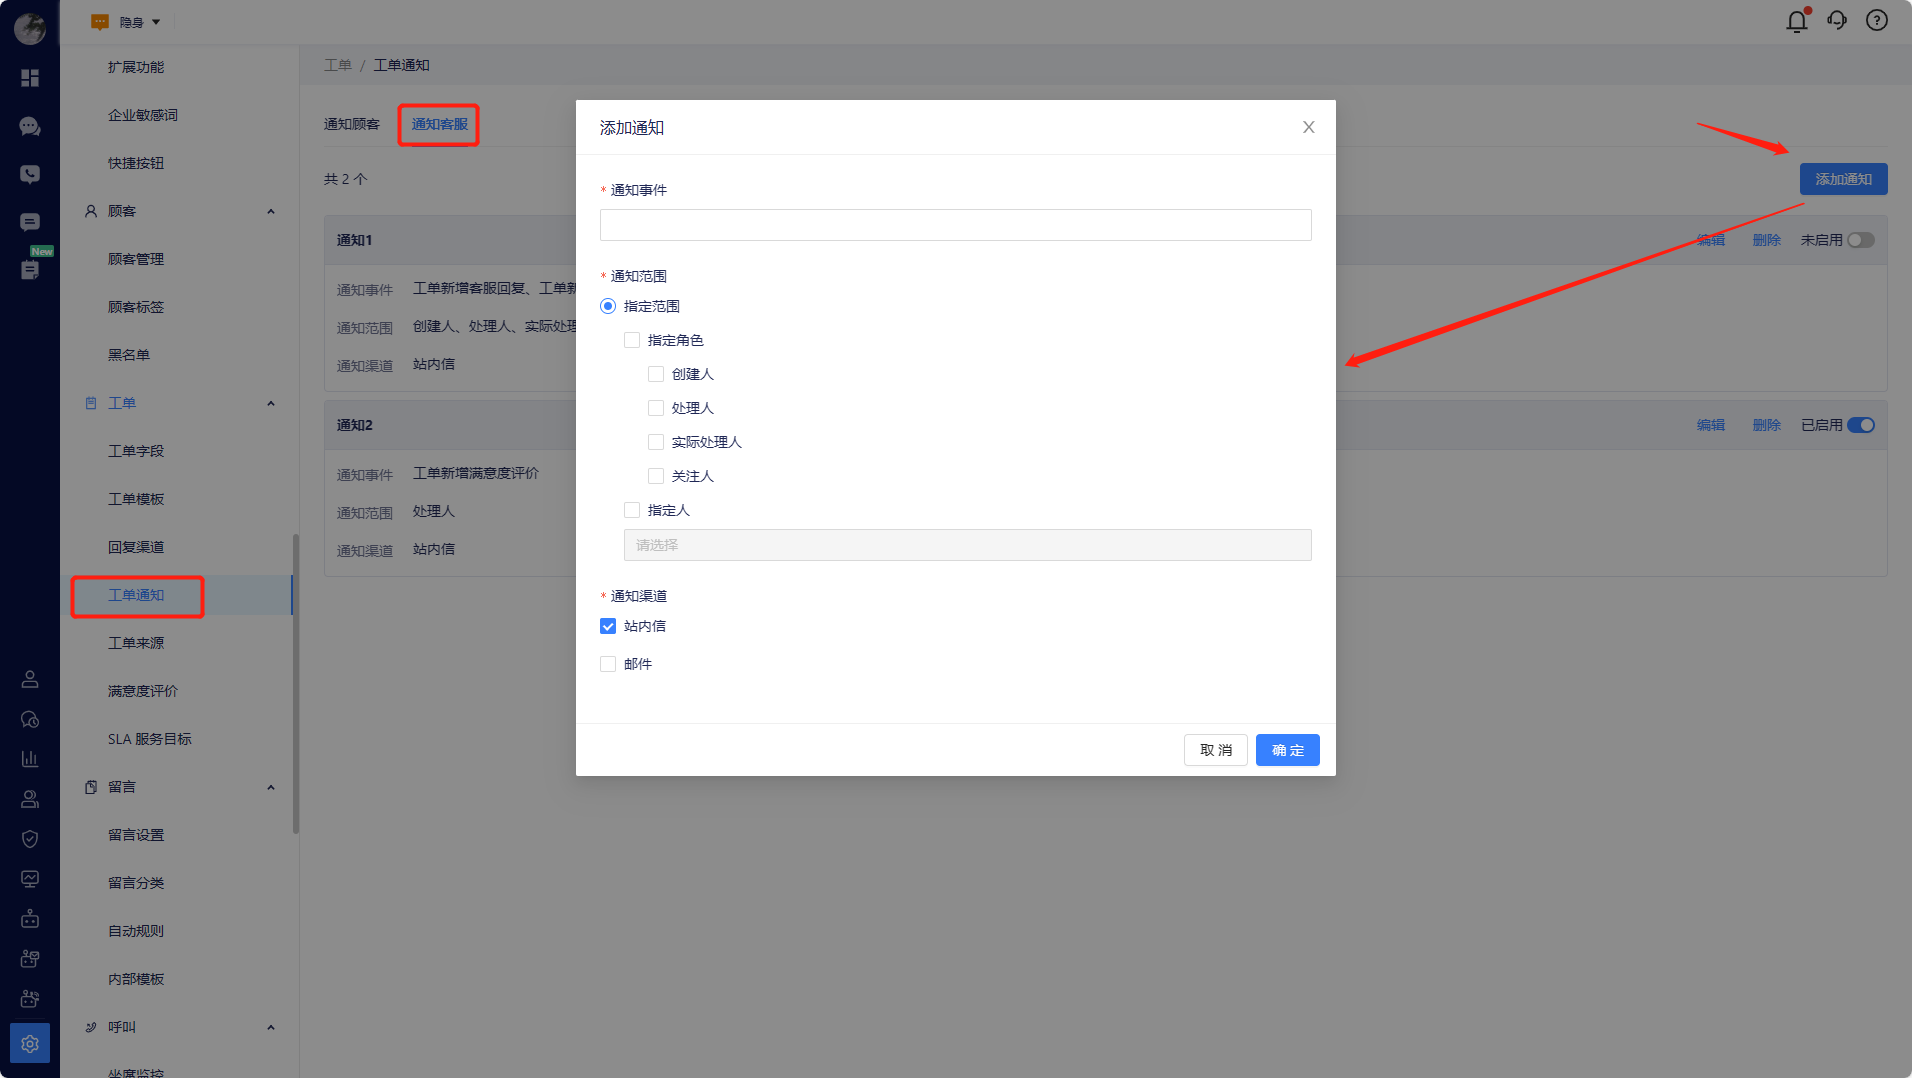
Task: Toggle the 未启用 switch for 通知1
Action: [1861, 240]
